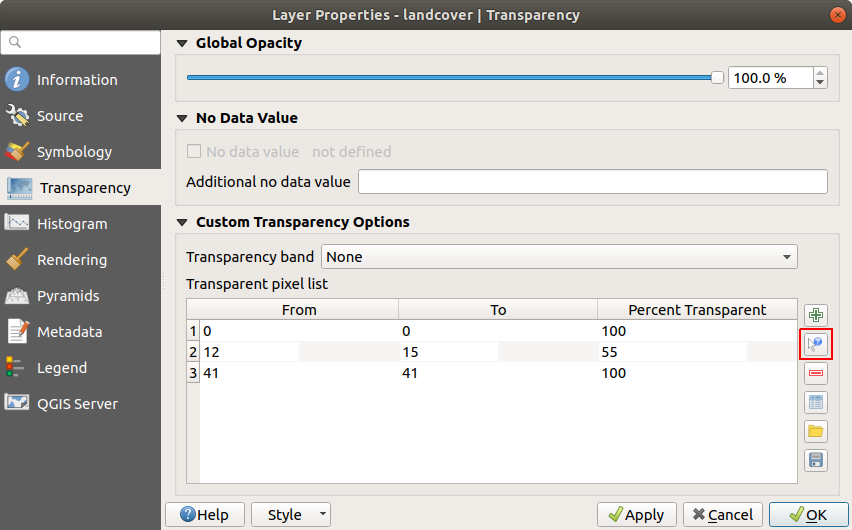Viewport: 852px width, 530px height.
Task: Open the Pyramids settings page
Action: (68, 296)
